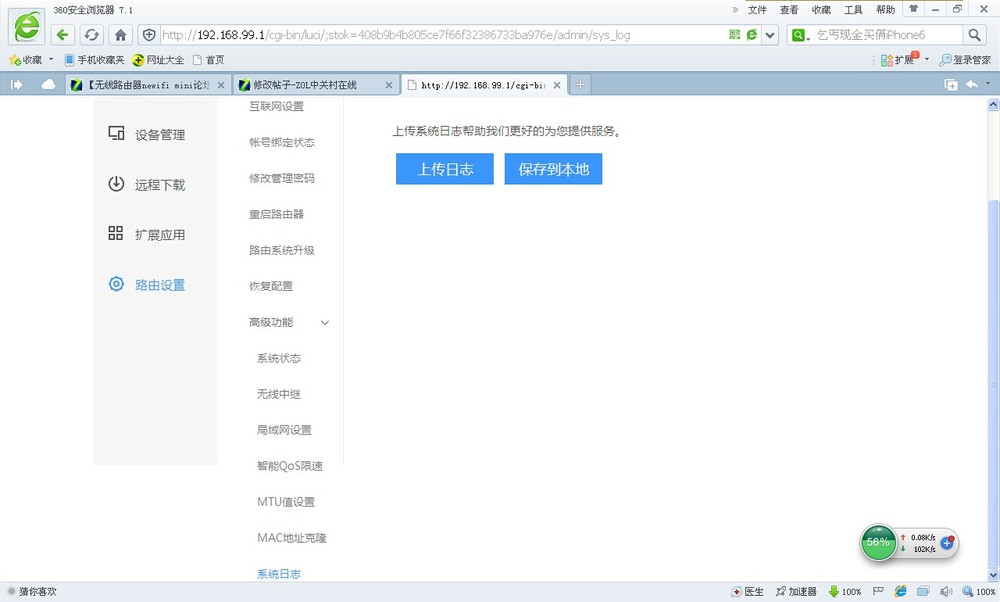Open 路由系统升级 submenu item
This screenshot has width=1000, height=602.
[x=282, y=250]
